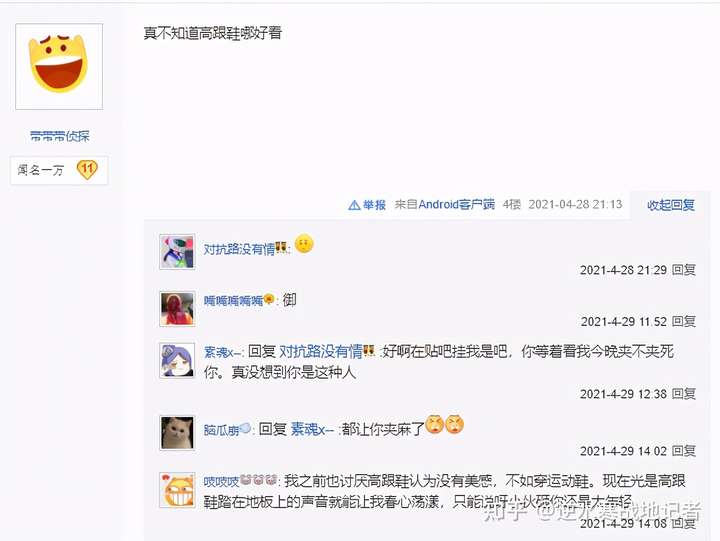Screen dimensions: 720x541
Task: Collapse replies with 收起回复
Action: point(670,205)
